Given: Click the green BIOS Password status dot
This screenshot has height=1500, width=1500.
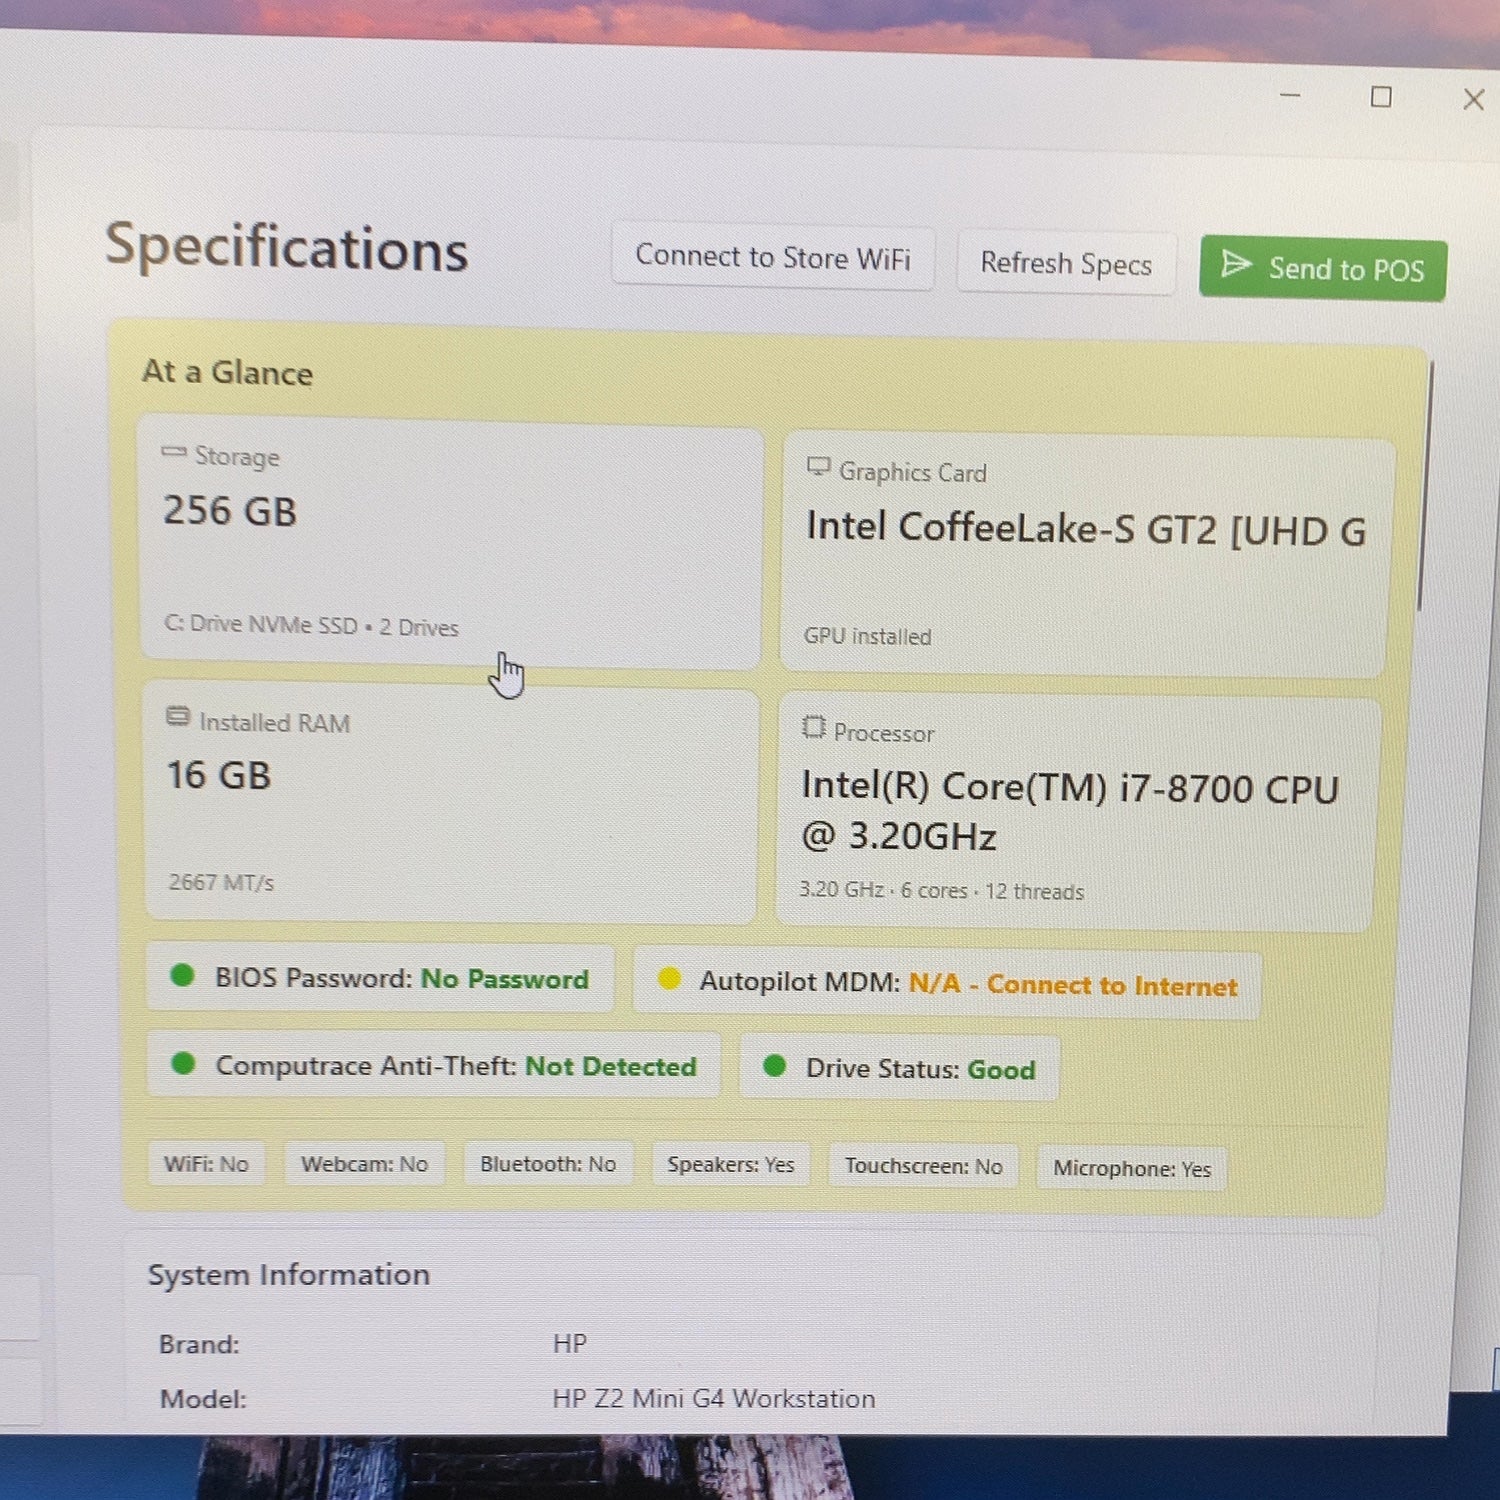Looking at the screenshot, I should [182, 974].
